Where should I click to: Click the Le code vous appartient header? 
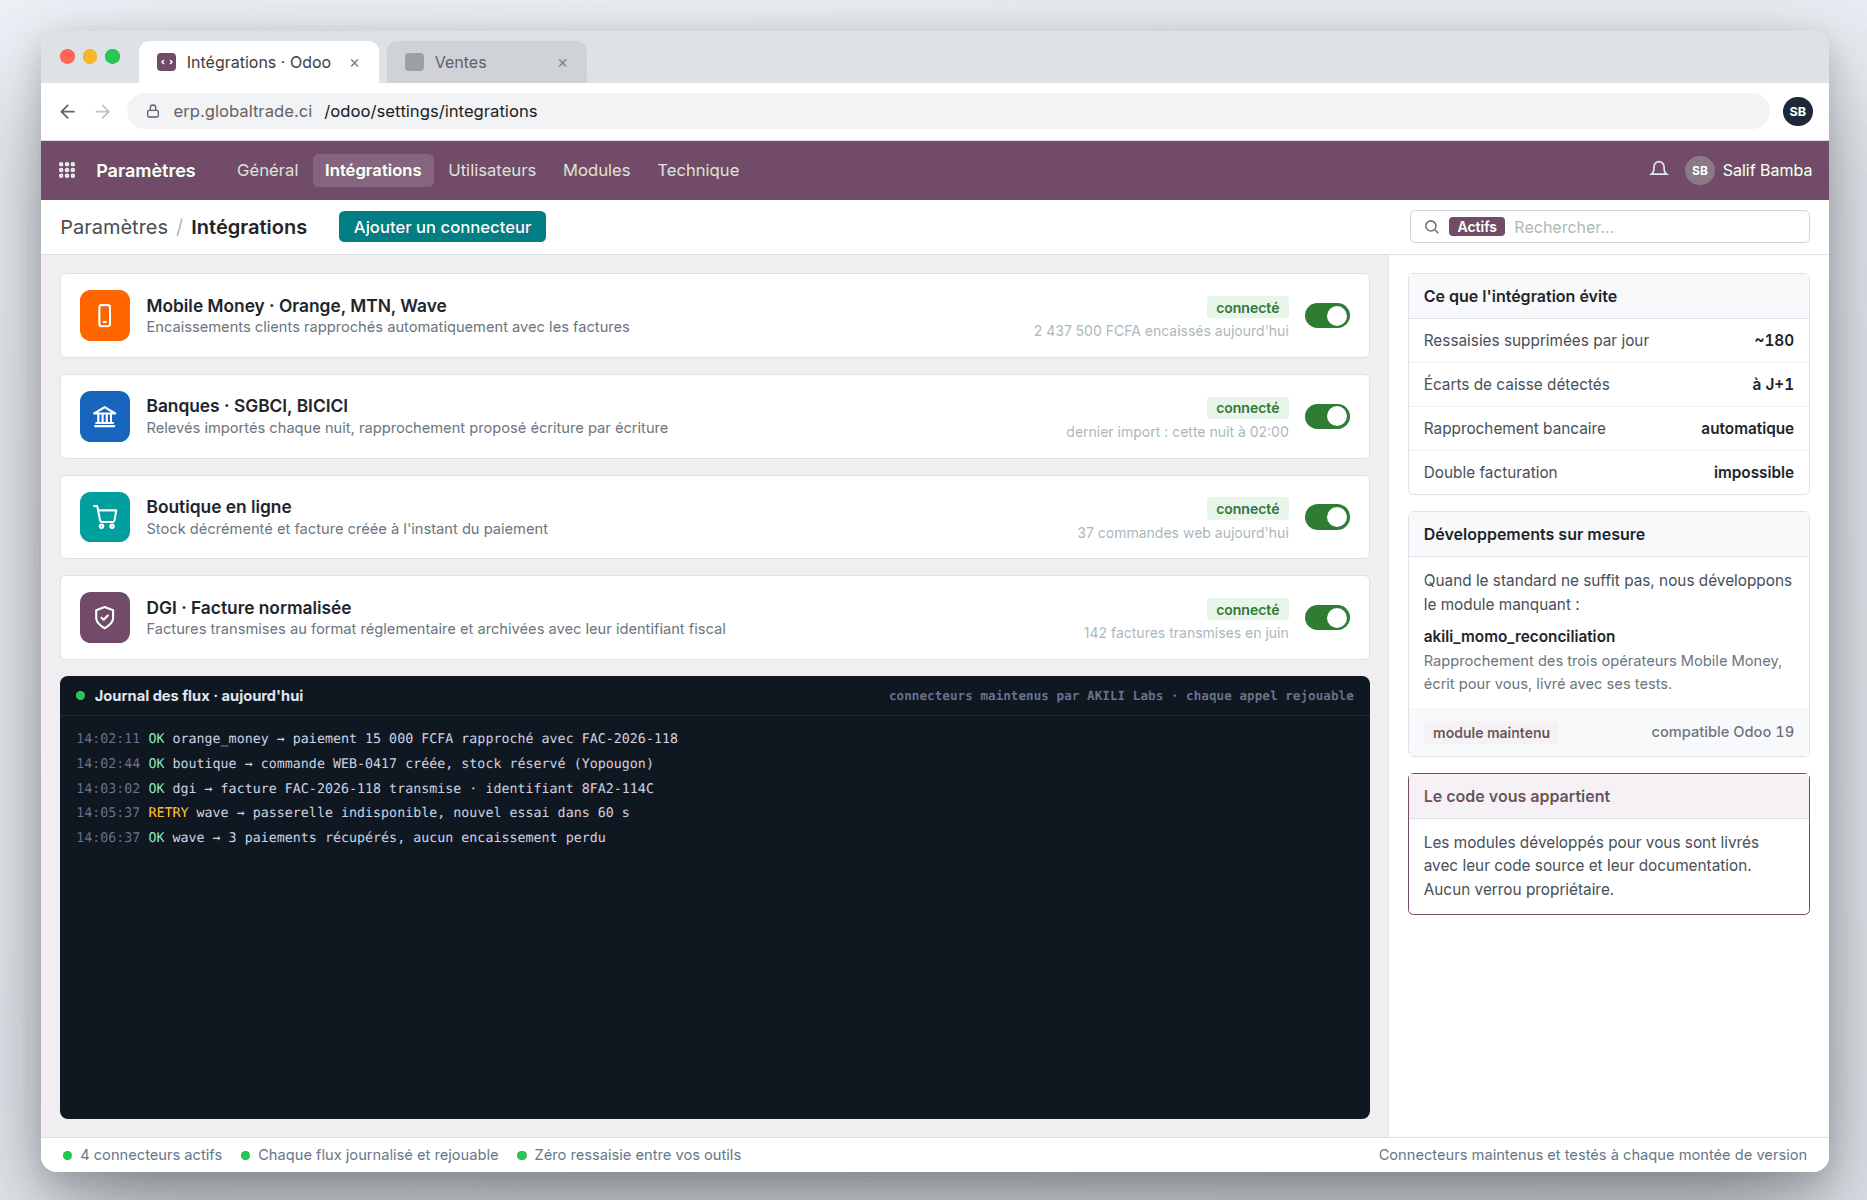point(1608,797)
